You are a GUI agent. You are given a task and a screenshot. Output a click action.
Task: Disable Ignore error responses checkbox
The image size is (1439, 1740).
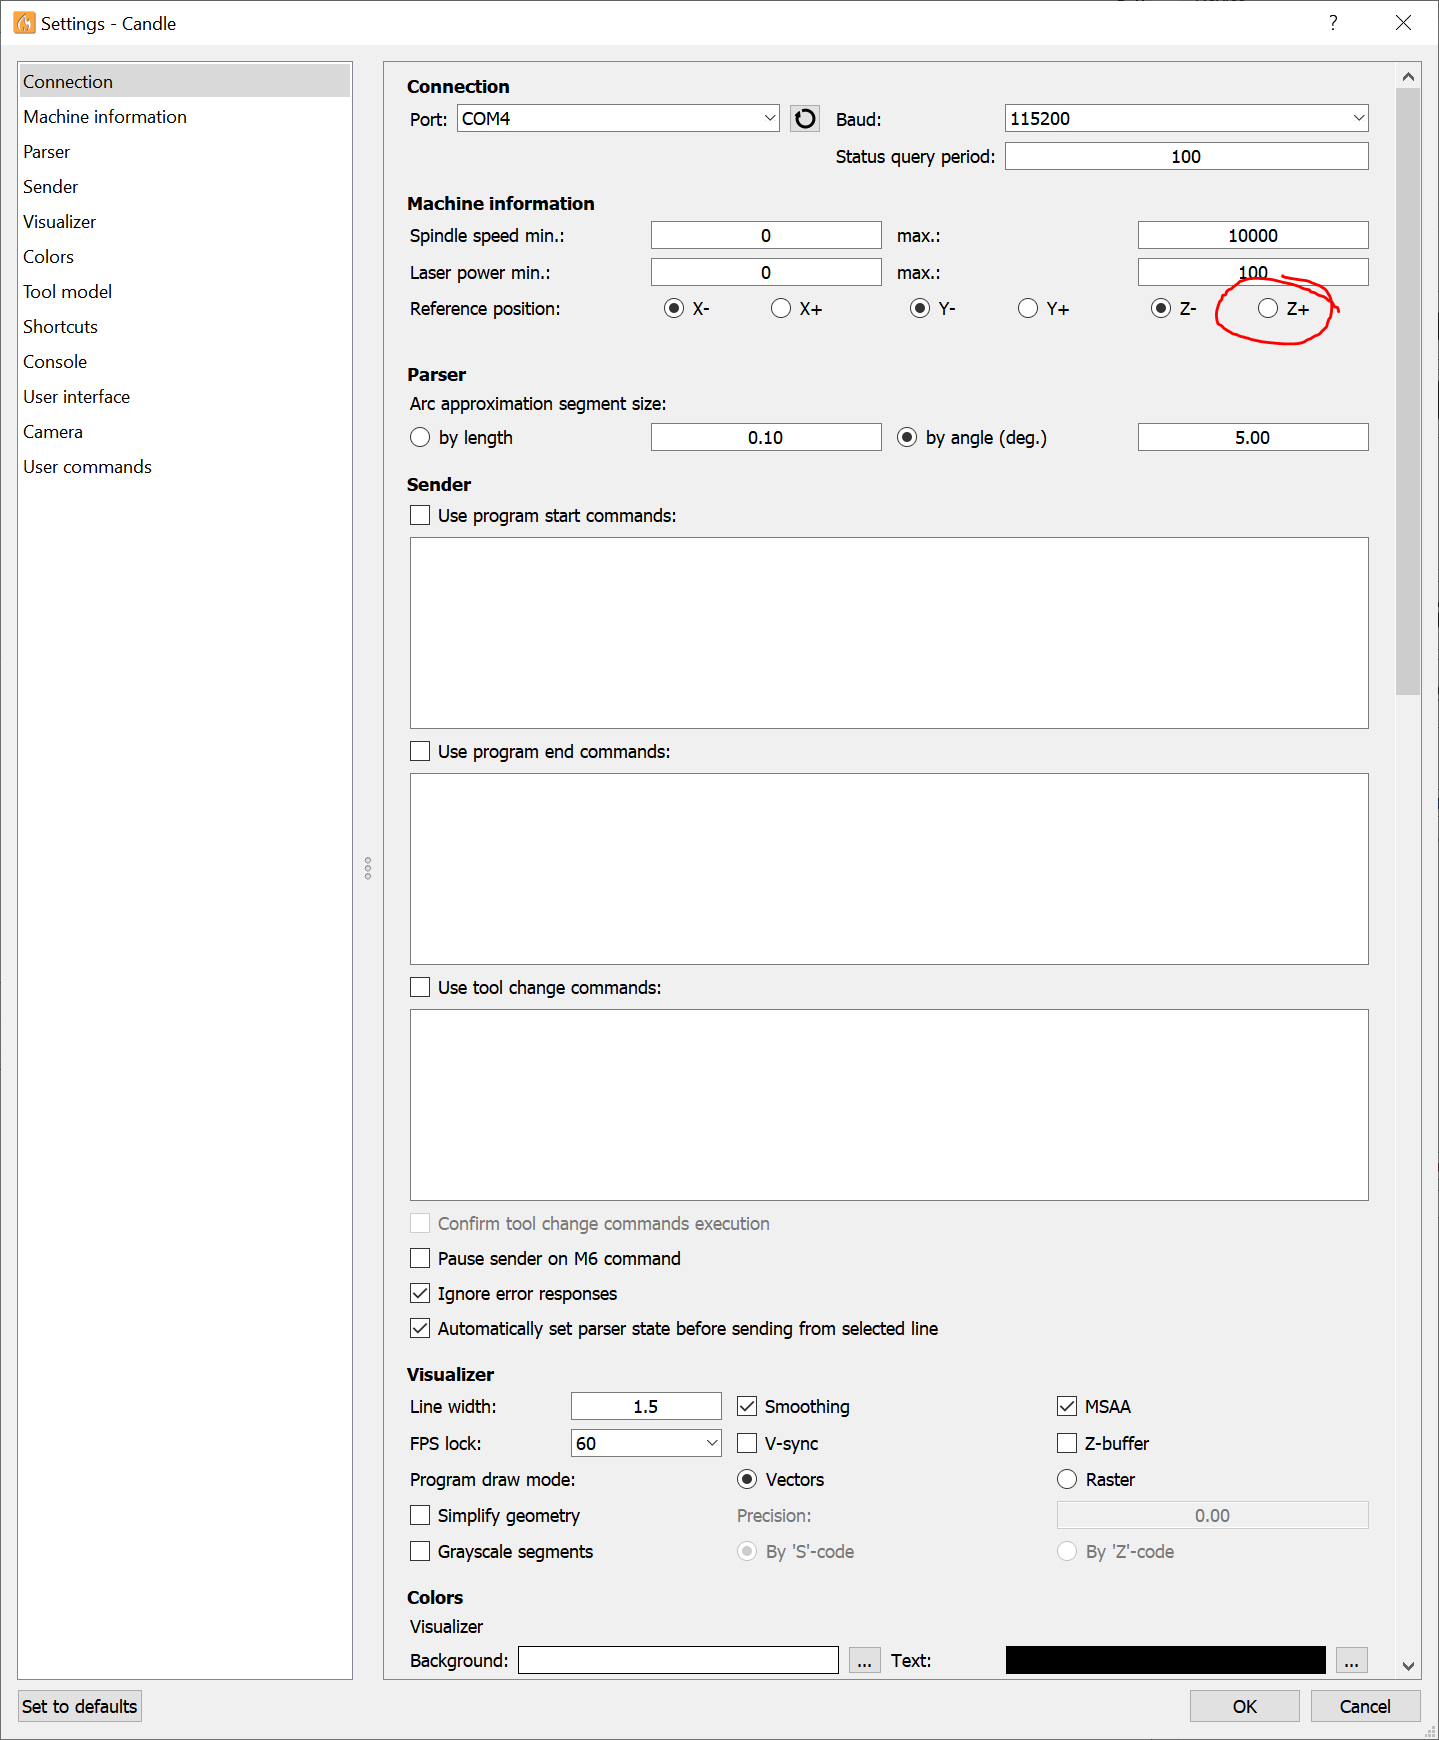421,1294
